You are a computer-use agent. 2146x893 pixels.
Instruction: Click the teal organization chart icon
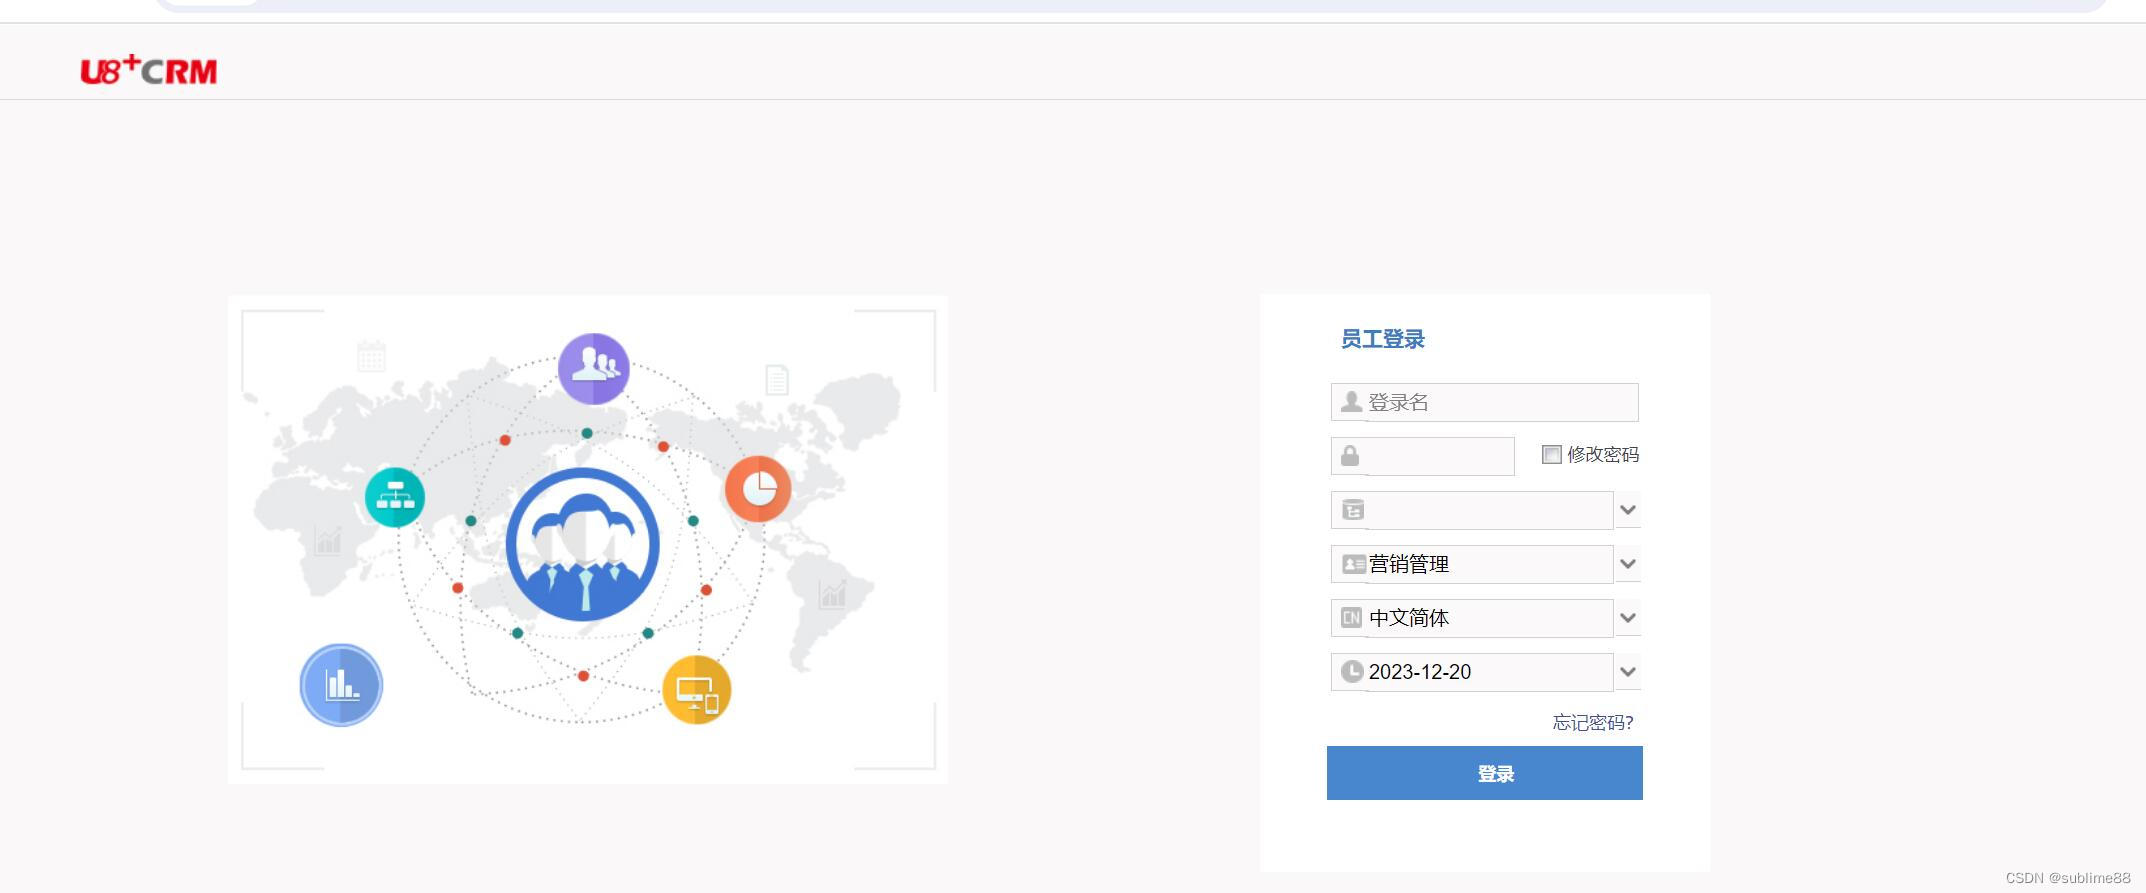[x=395, y=497]
